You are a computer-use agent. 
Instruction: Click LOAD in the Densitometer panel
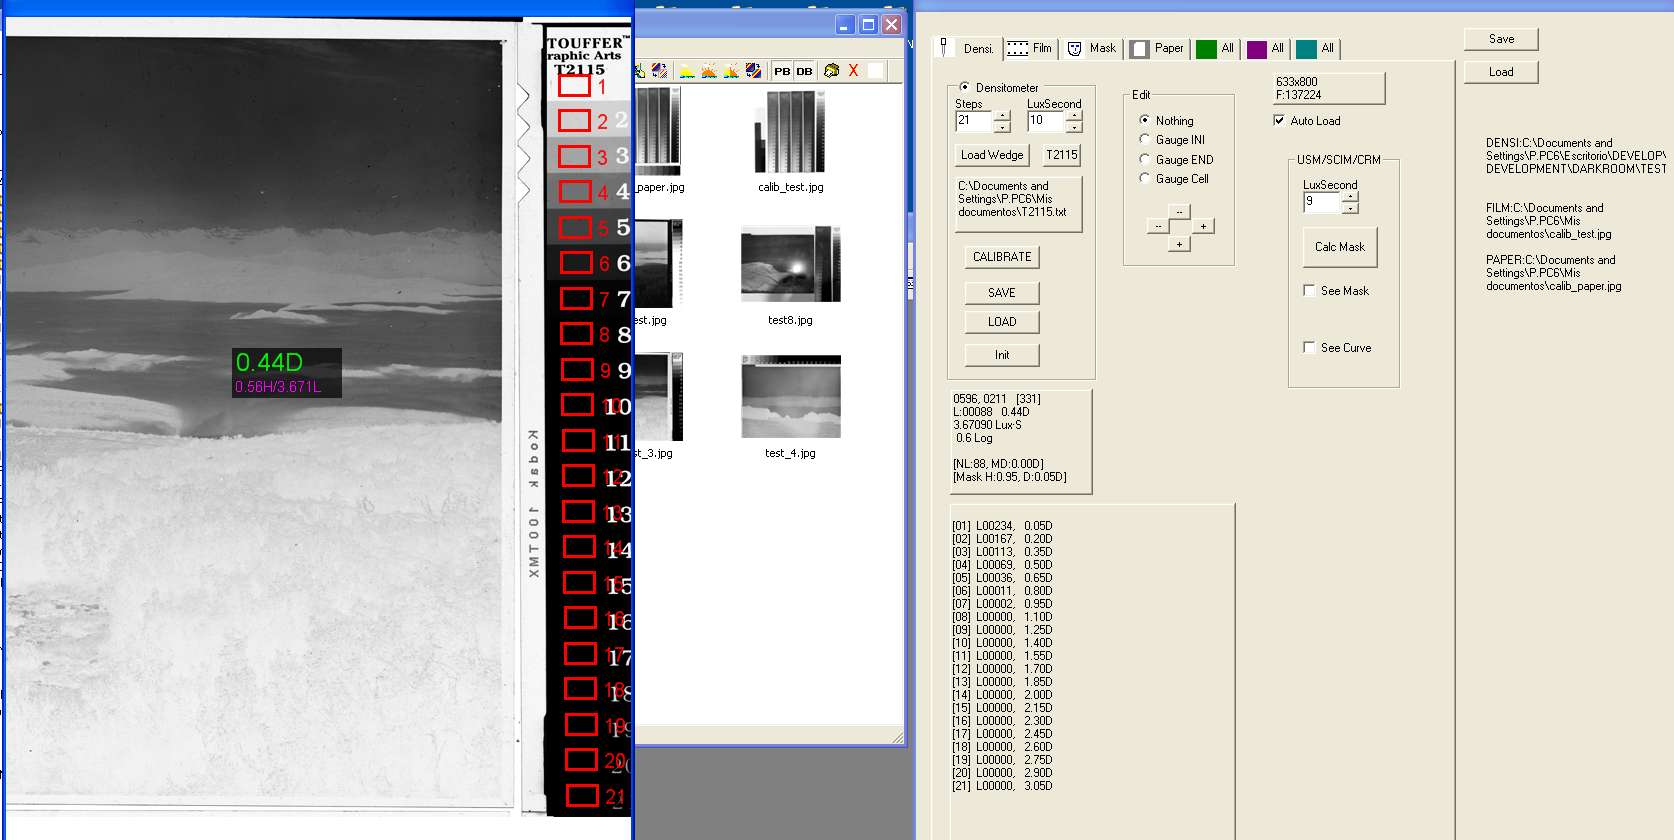point(1002,322)
